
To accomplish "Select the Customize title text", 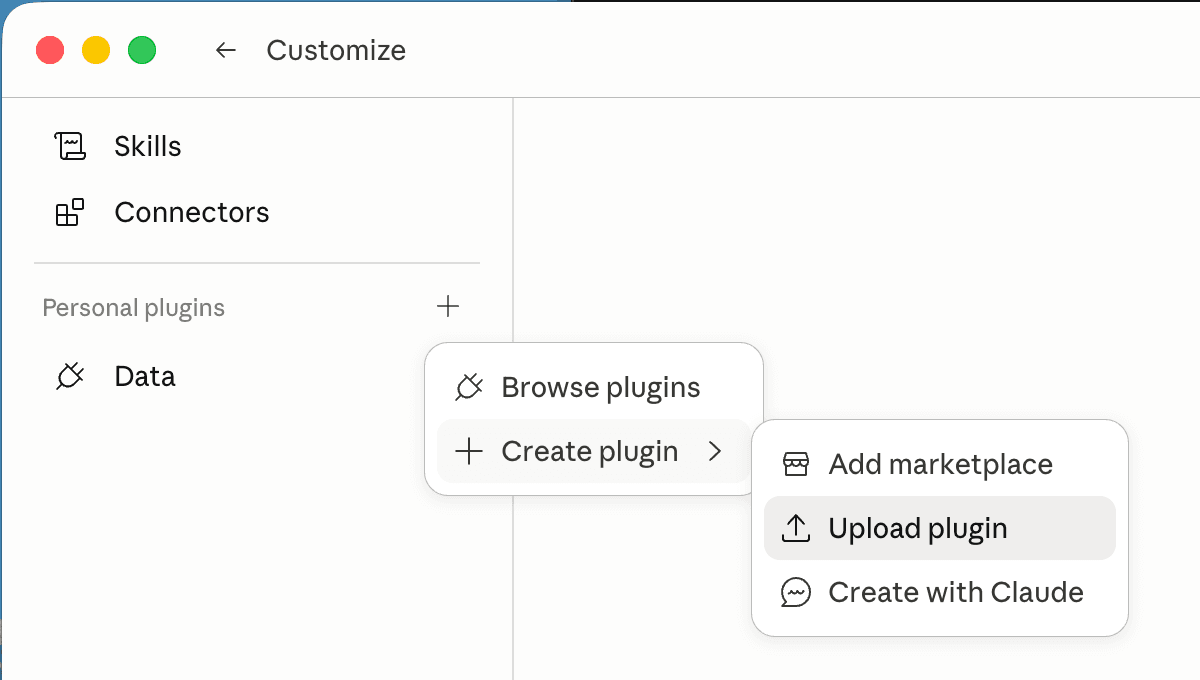I will pyautogui.click(x=336, y=50).
